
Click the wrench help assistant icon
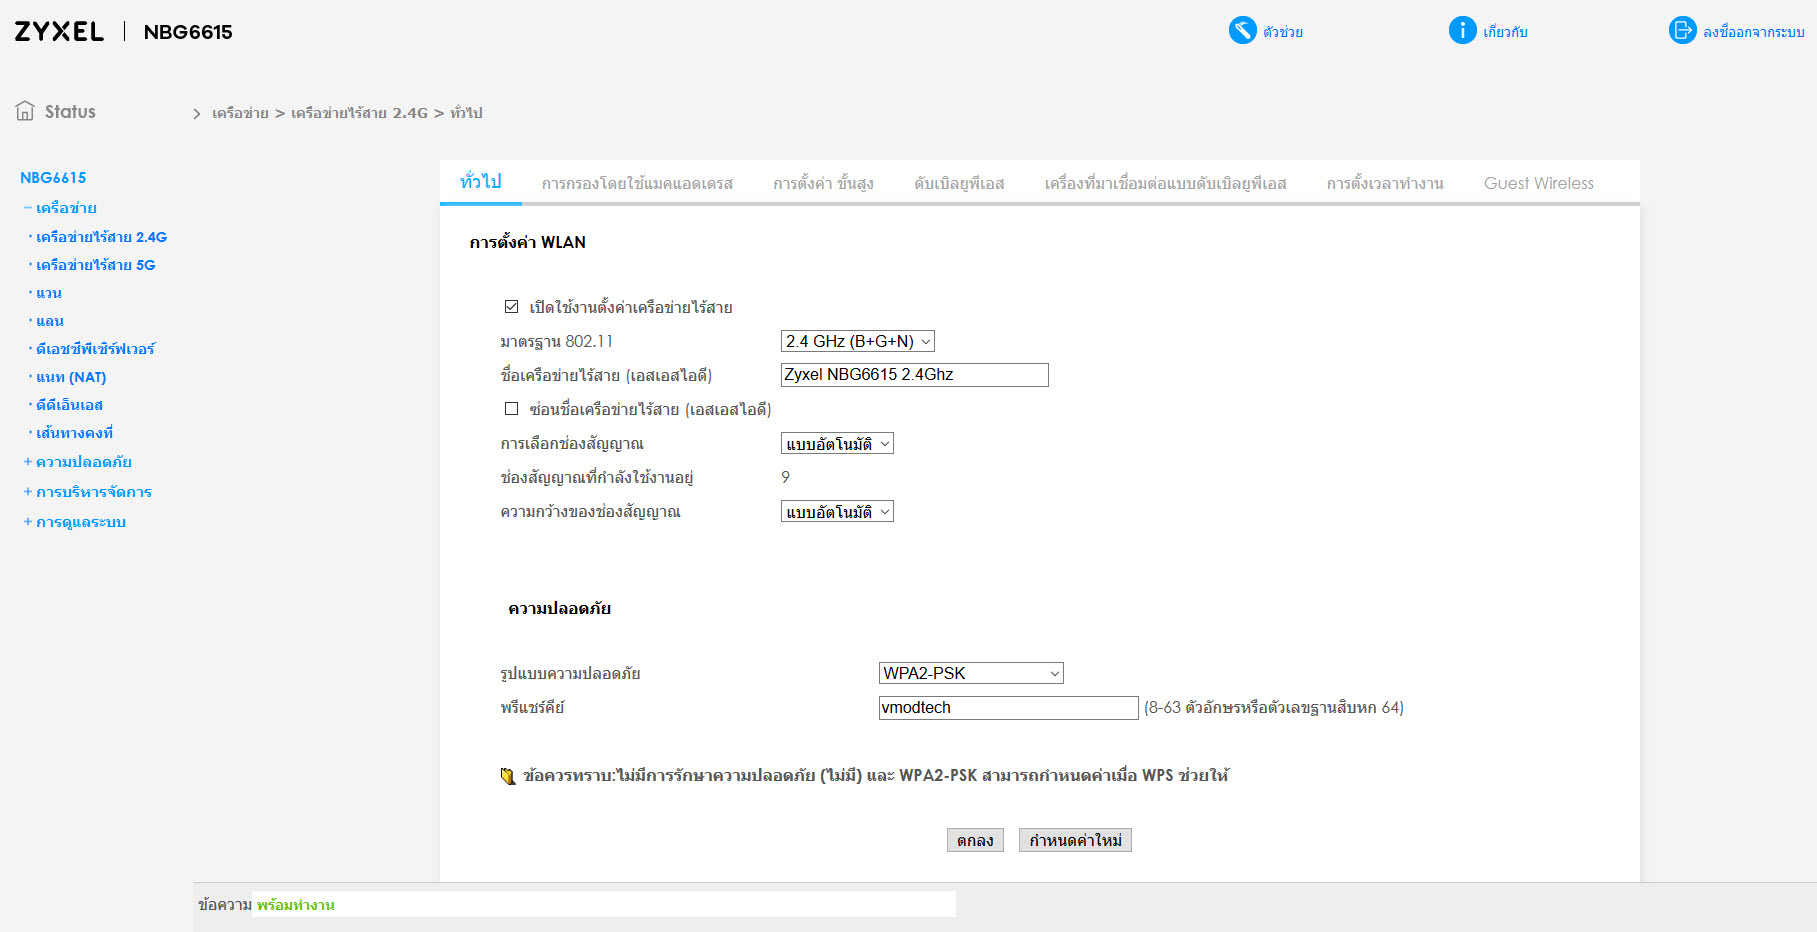coord(1242,31)
